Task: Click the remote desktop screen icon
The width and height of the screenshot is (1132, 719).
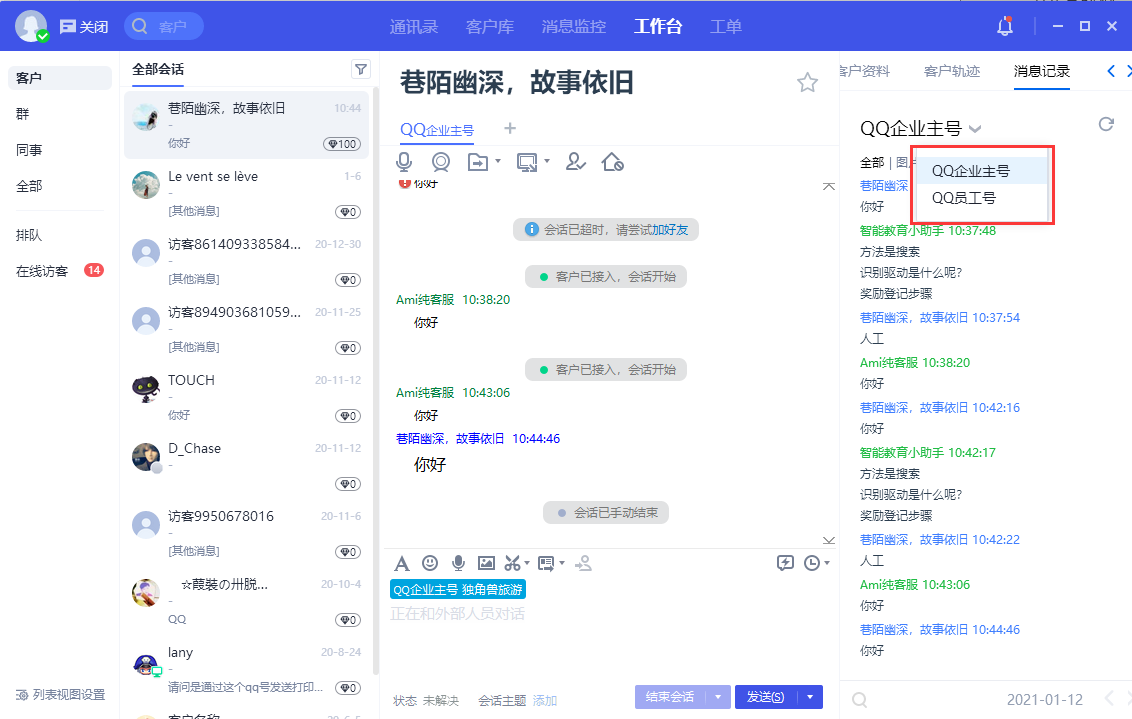Action: [527, 162]
